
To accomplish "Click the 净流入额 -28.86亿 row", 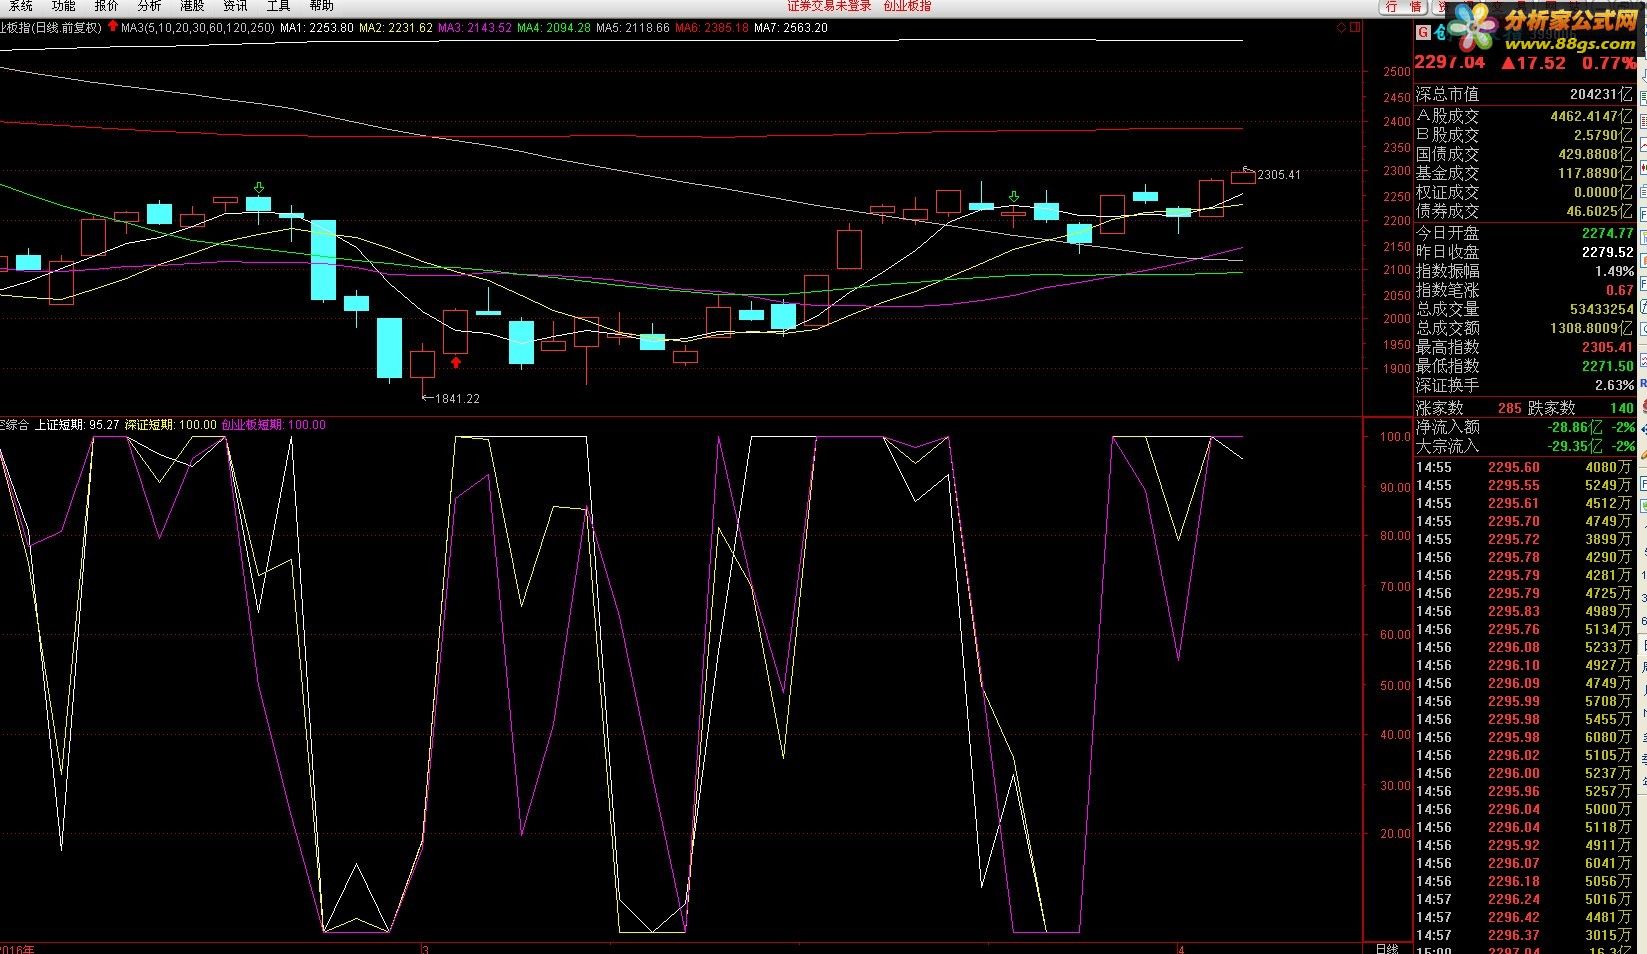I will click(x=1525, y=427).
